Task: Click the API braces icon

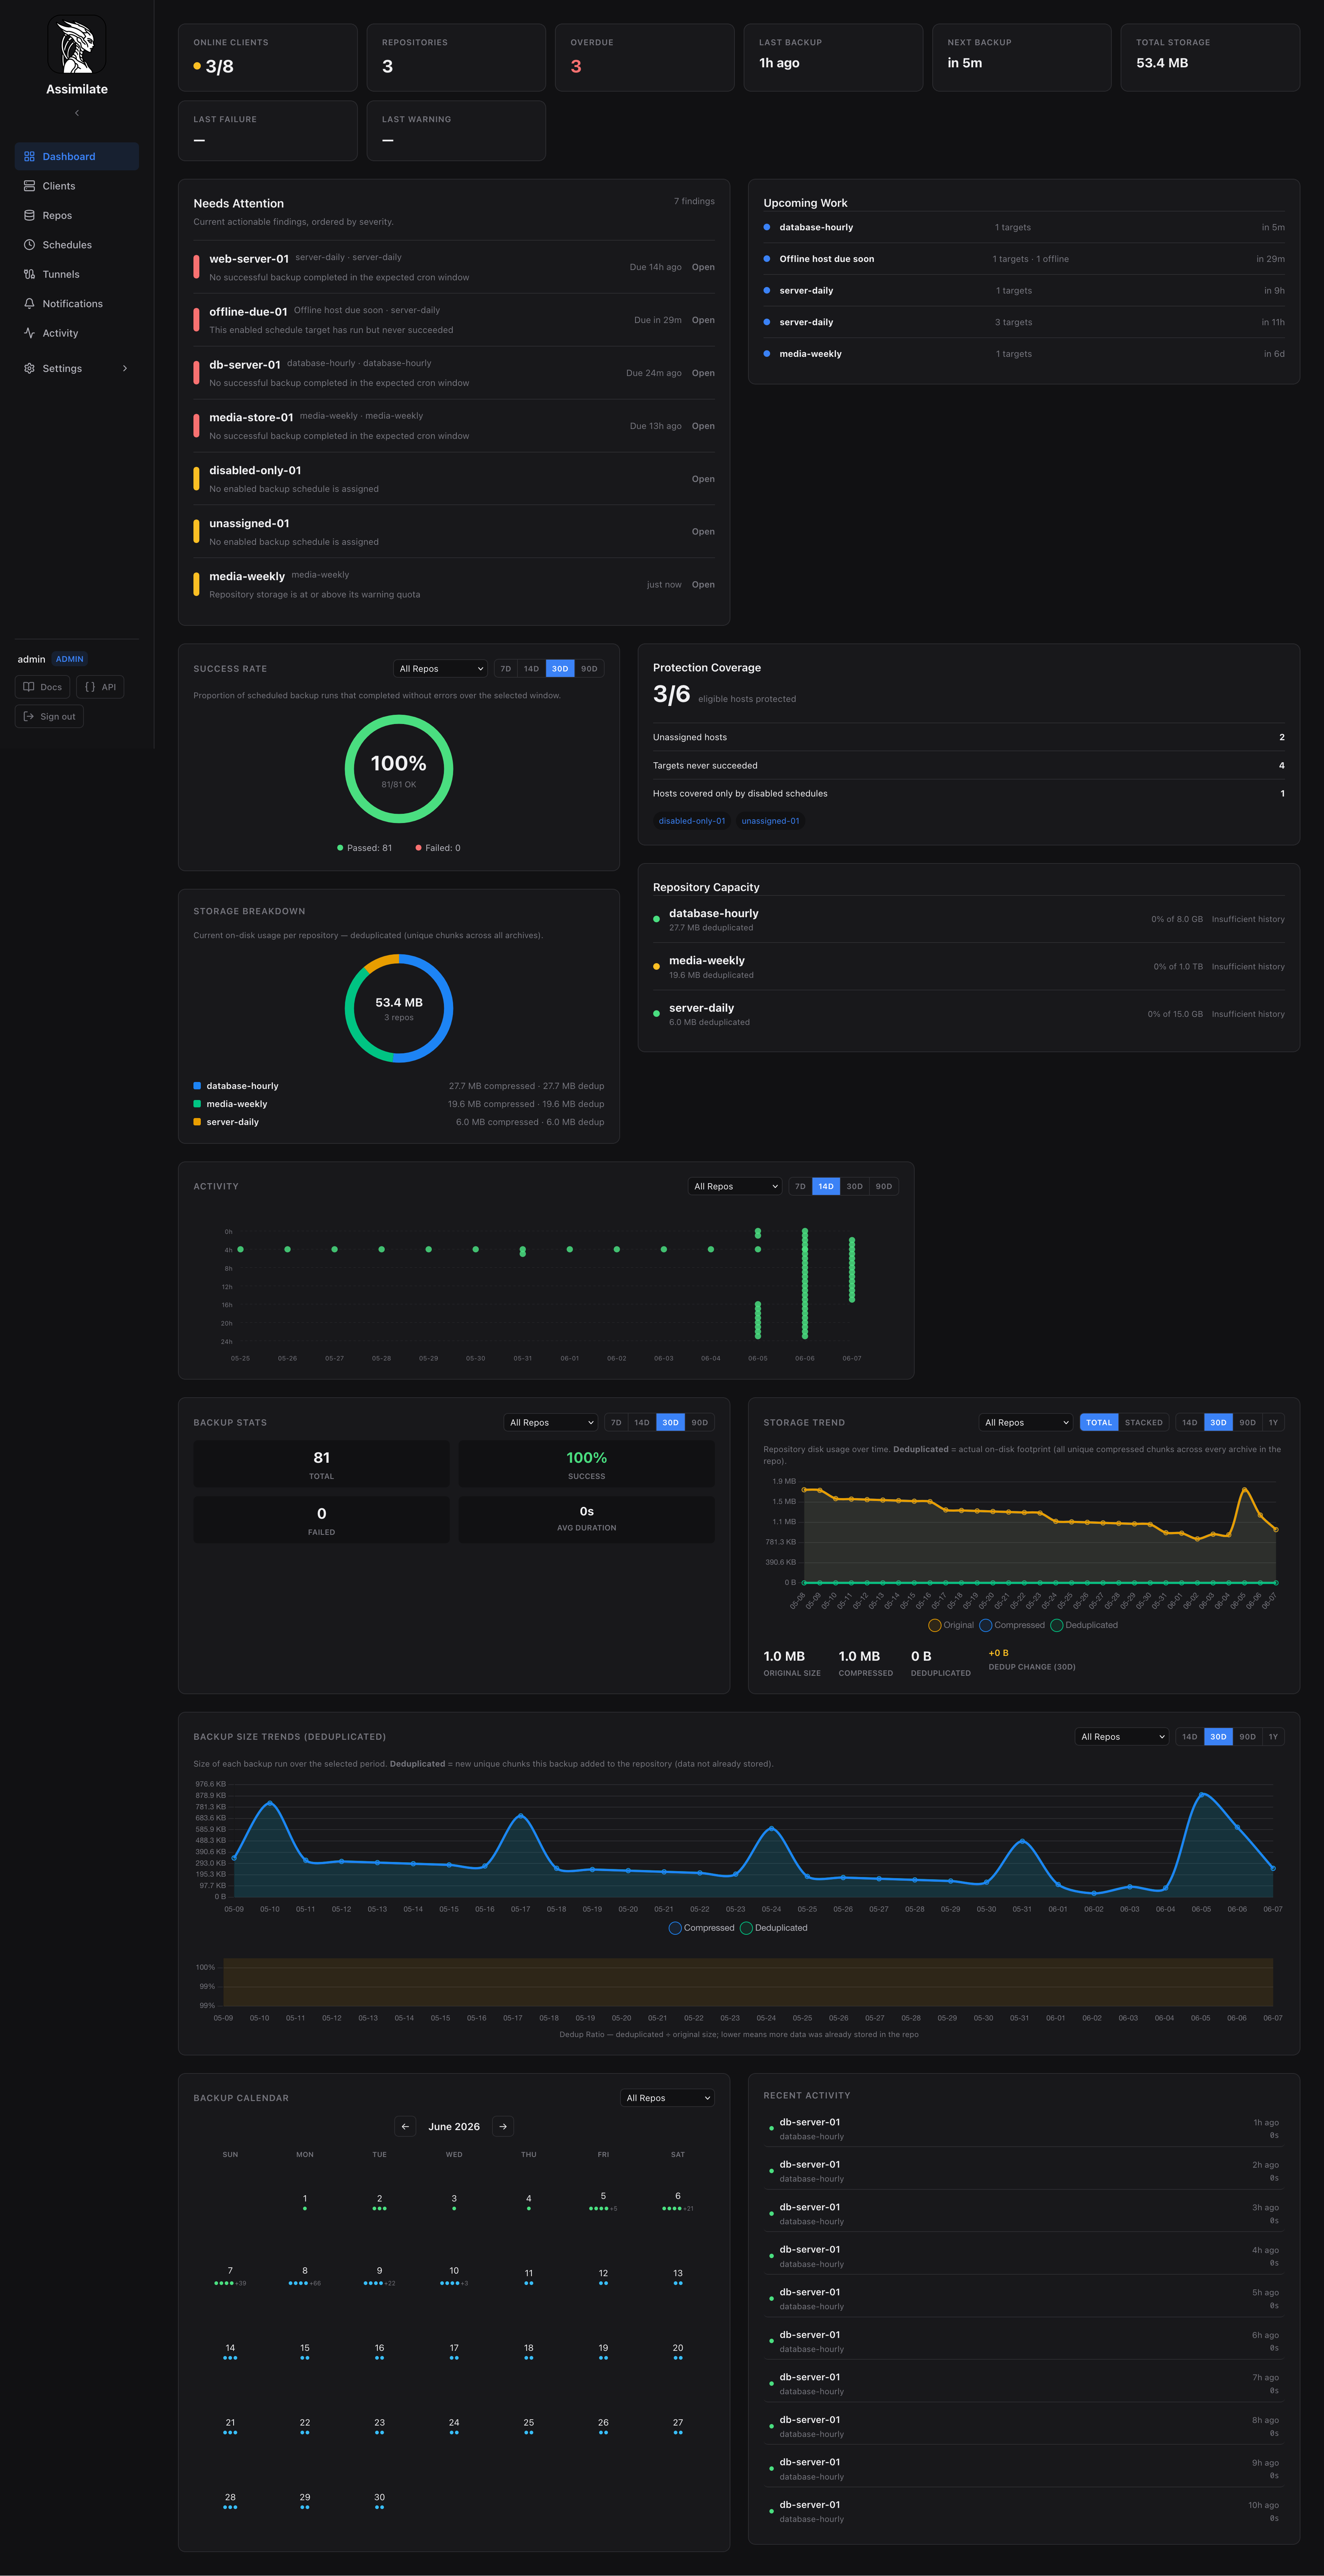Action: tap(90, 687)
